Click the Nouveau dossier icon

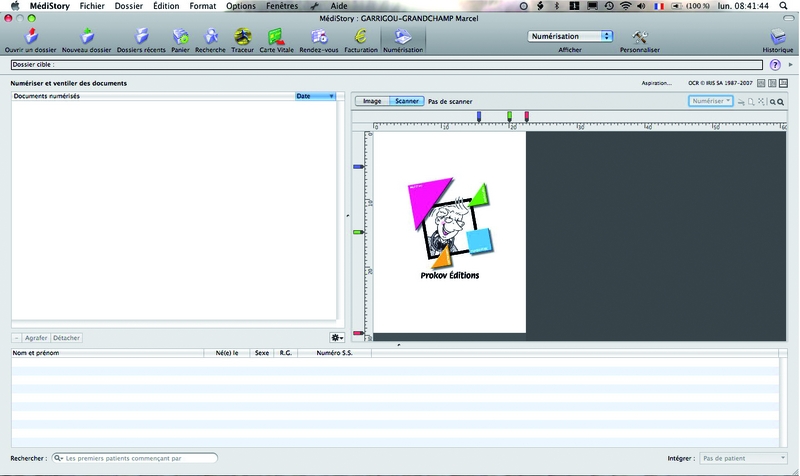87,38
